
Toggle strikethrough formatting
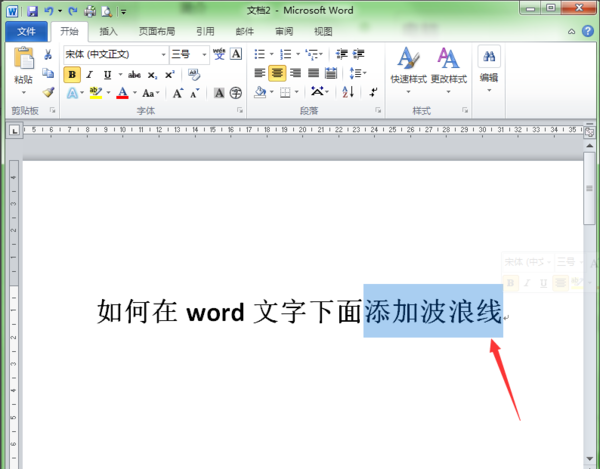tap(134, 75)
